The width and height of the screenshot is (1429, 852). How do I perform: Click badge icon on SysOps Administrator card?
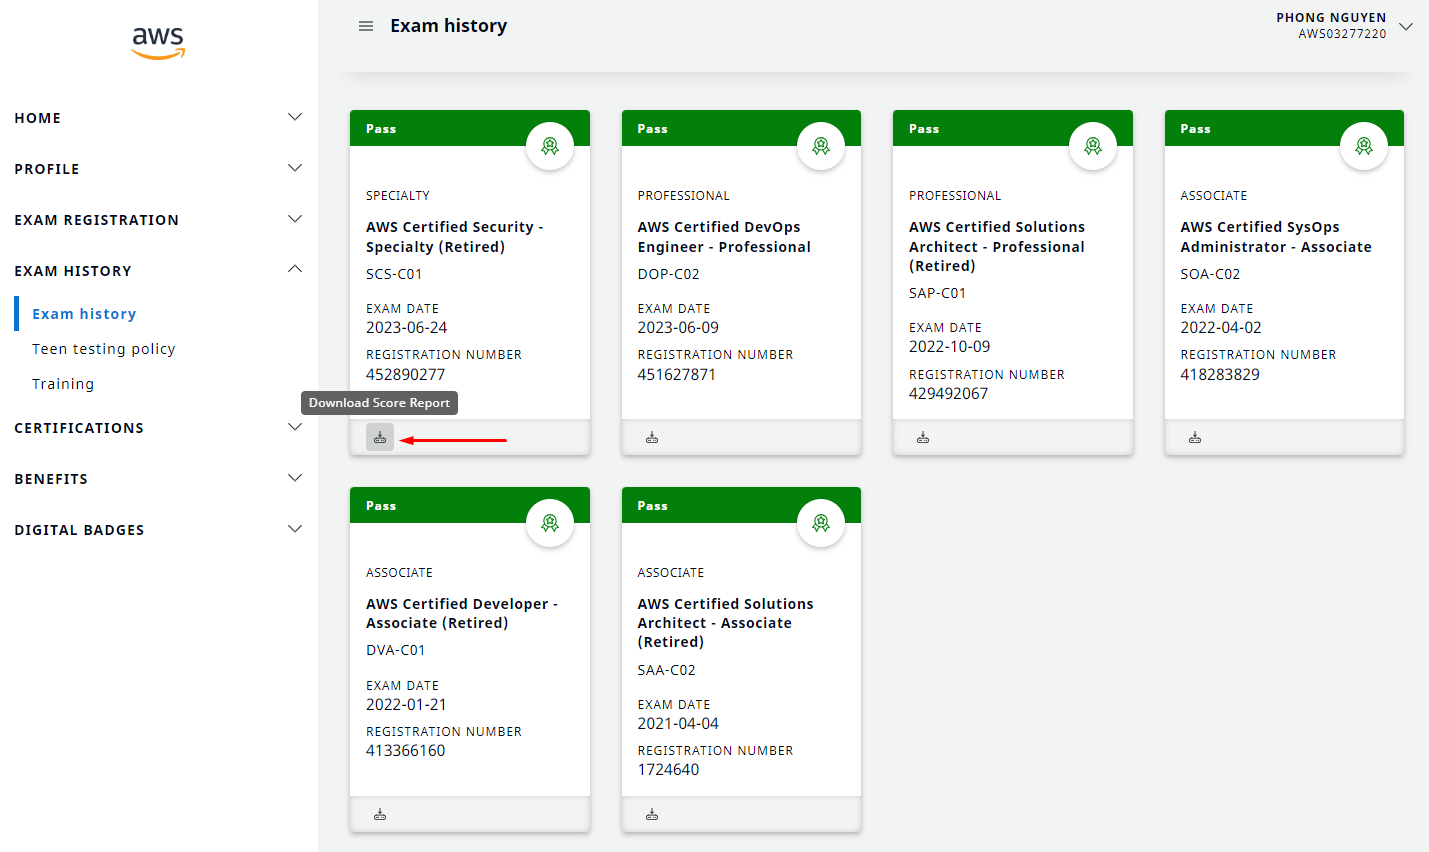(x=1364, y=146)
